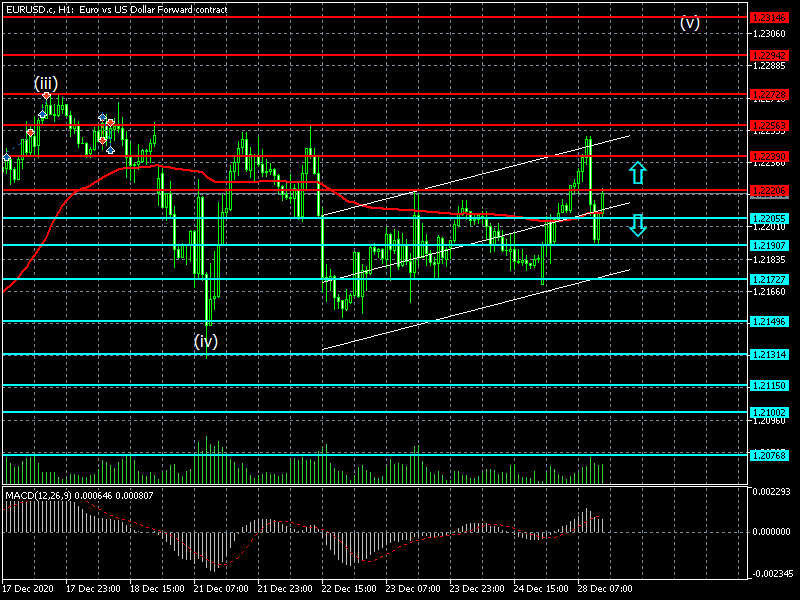
Task: Select cyan price level tag 1.21496
Action: [769, 322]
